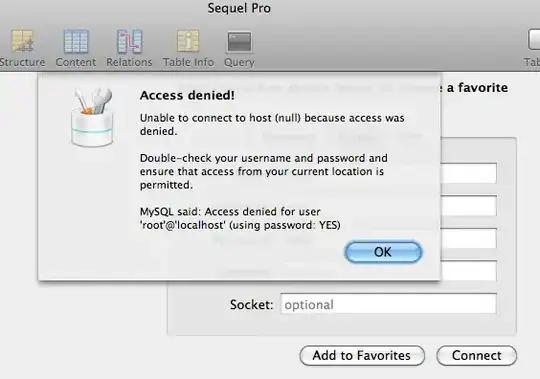
Task: Show the Table Info icon
Action: point(188,41)
